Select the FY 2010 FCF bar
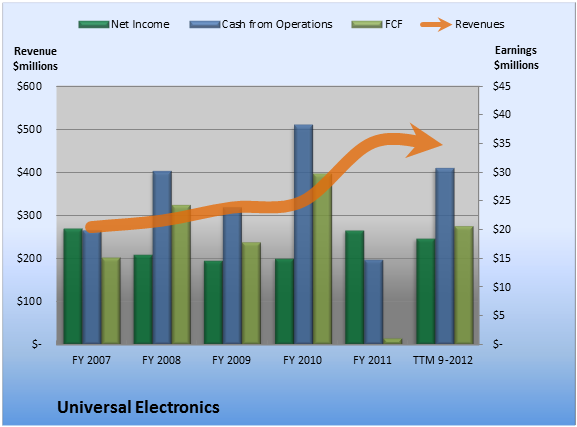The height and width of the screenshot is (427, 577). coord(323,259)
